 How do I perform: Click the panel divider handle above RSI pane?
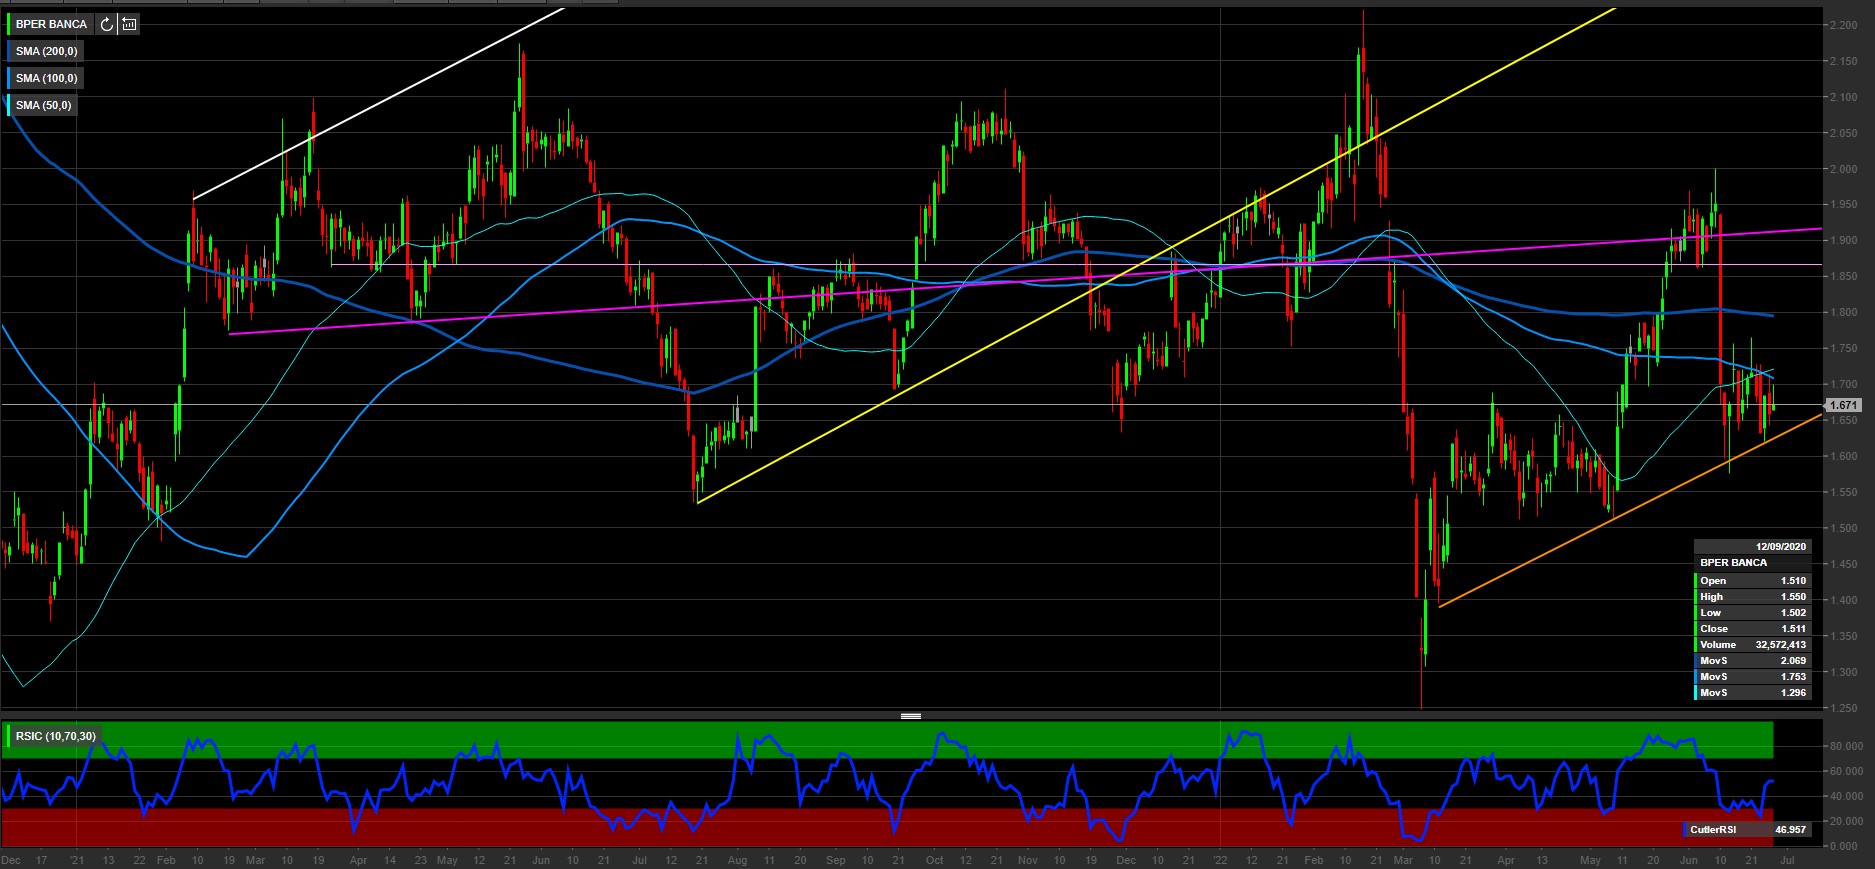(x=910, y=716)
